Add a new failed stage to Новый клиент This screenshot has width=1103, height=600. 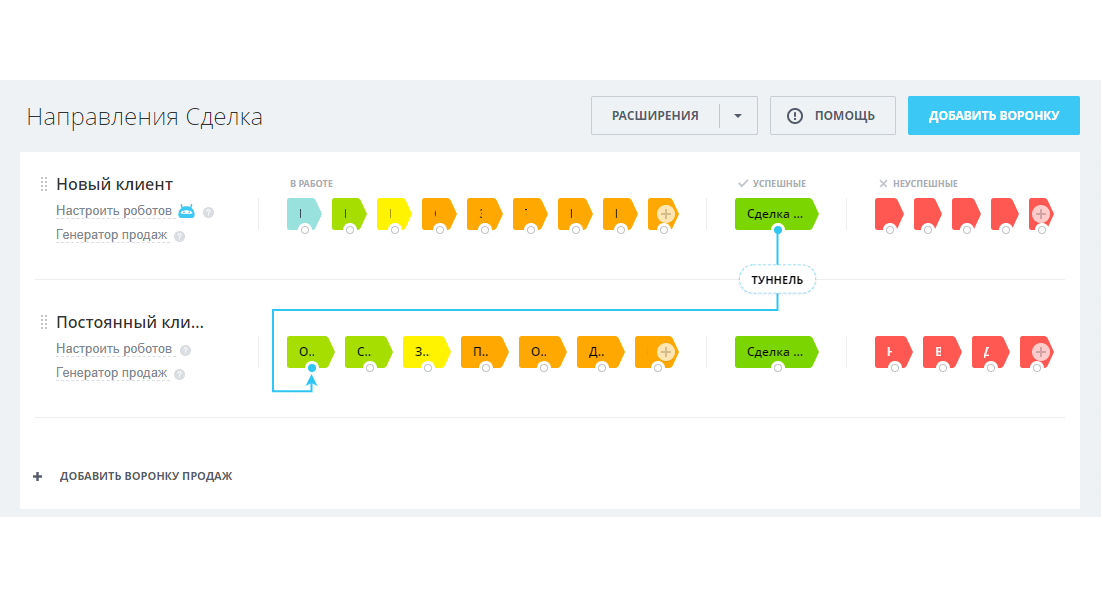(1041, 213)
